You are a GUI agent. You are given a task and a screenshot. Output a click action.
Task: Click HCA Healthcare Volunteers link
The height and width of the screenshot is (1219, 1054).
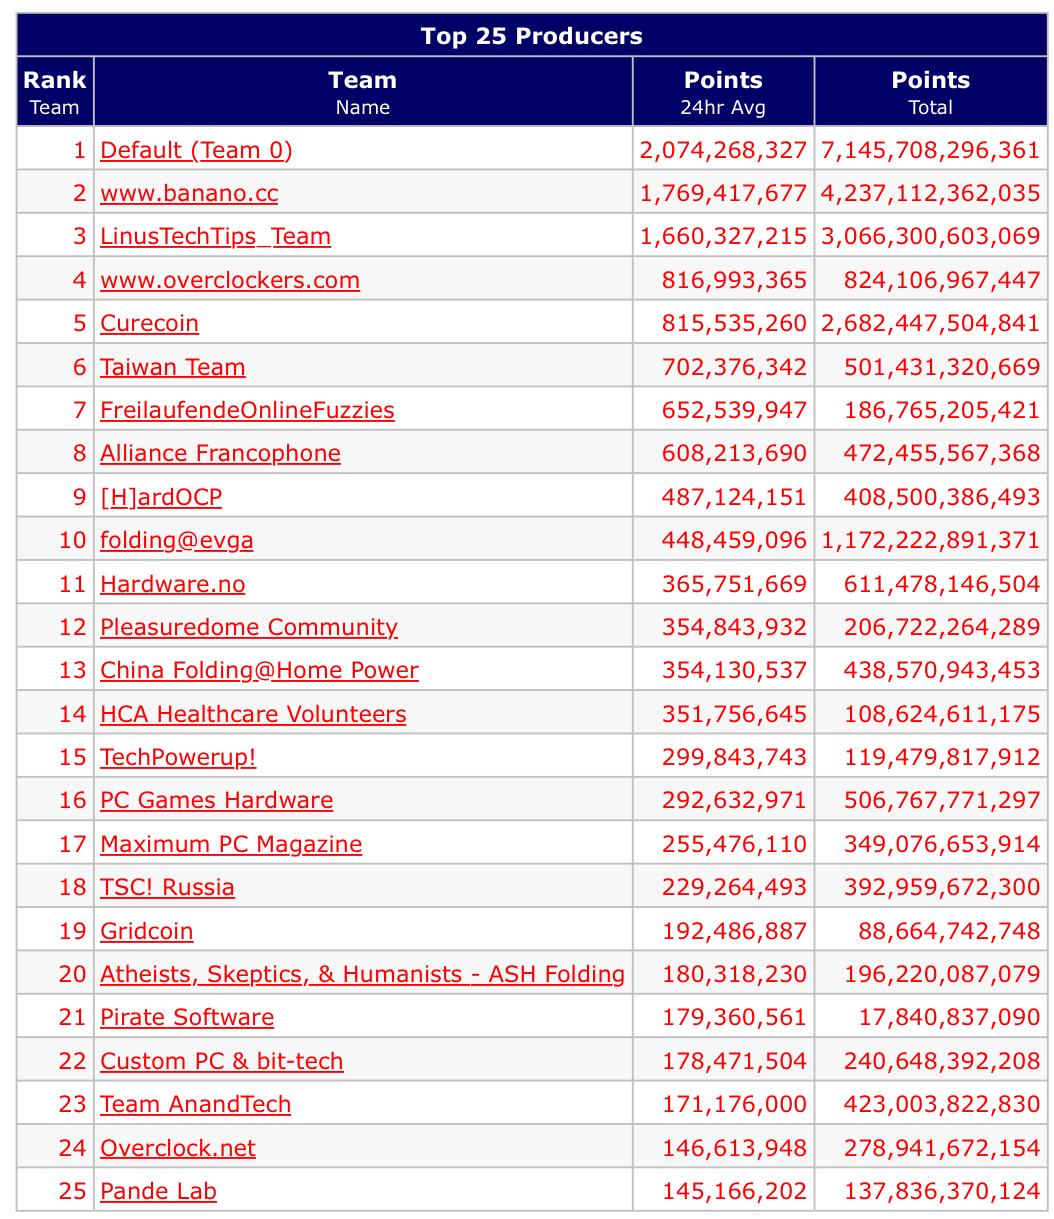click(253, 714)
